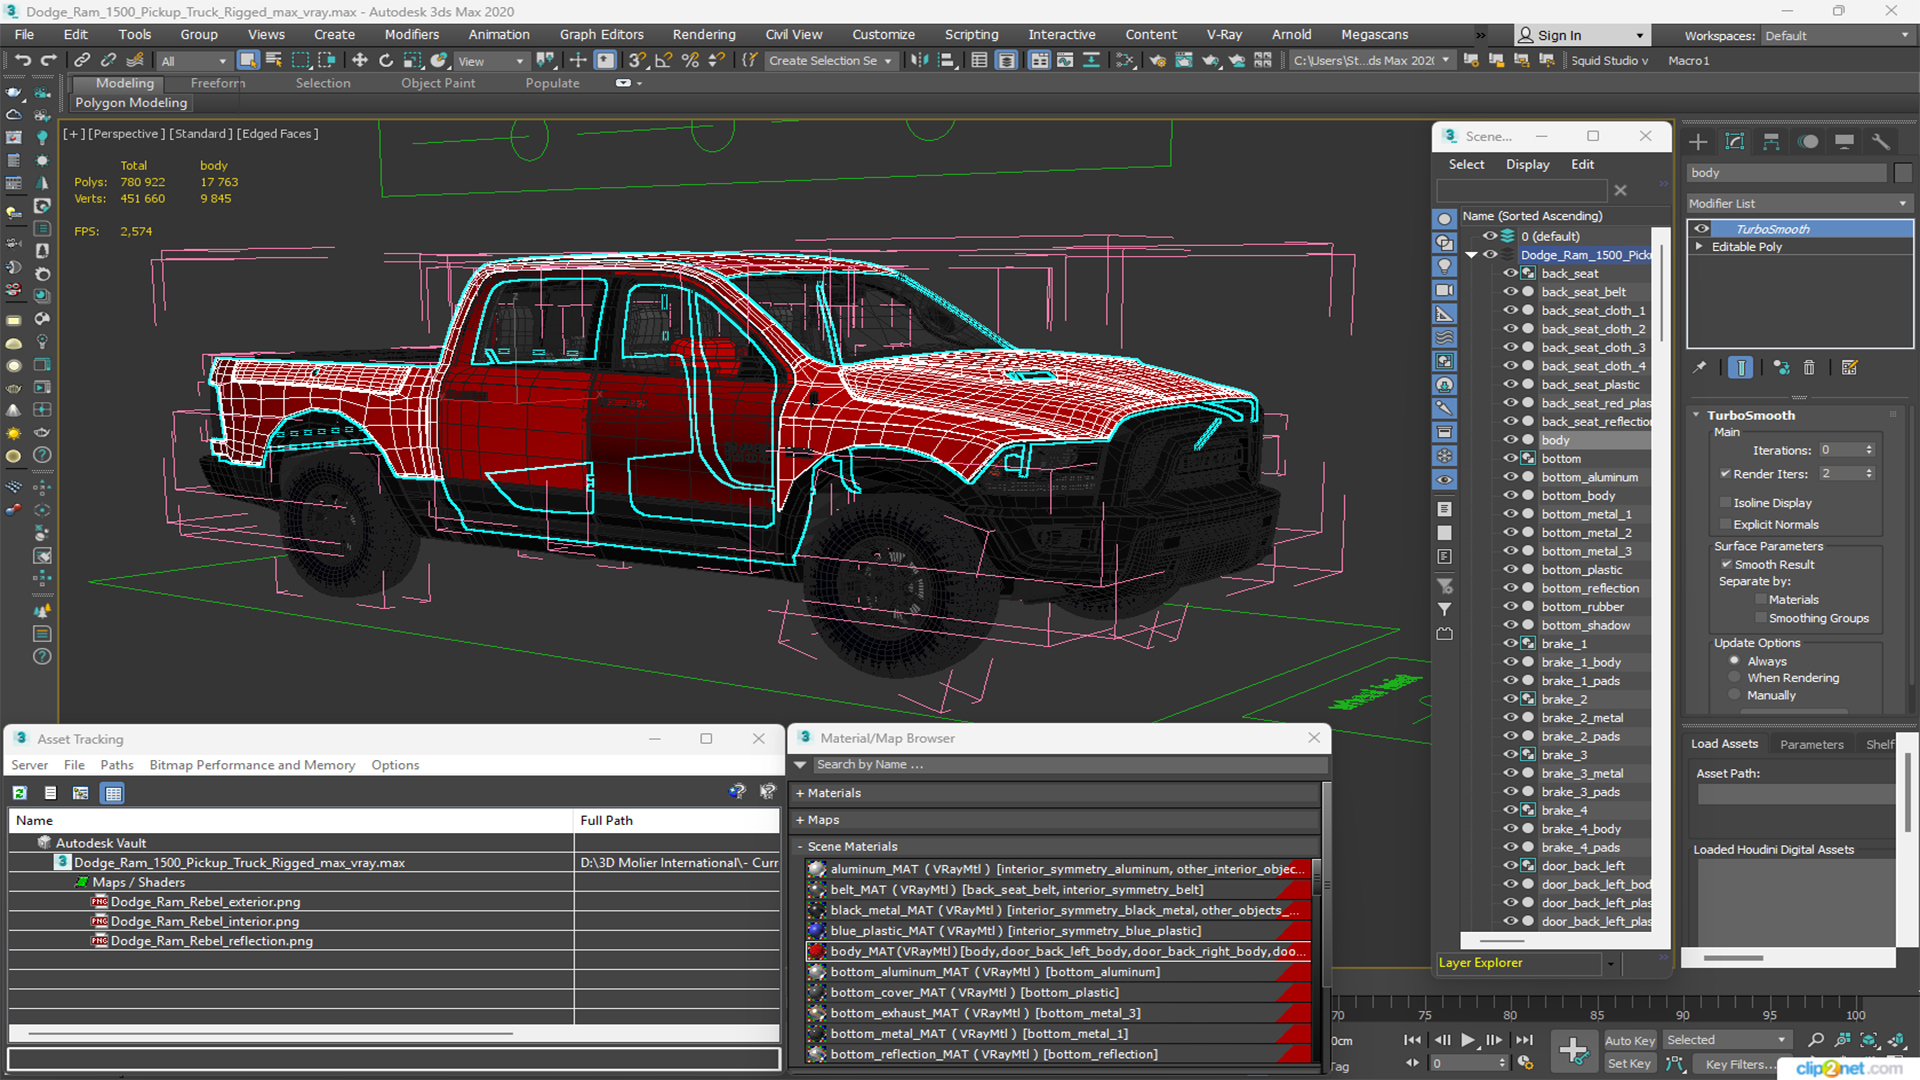Activate the Select and Rotate tool
The image size is (1920, 1080).
[x=386, y=61]
